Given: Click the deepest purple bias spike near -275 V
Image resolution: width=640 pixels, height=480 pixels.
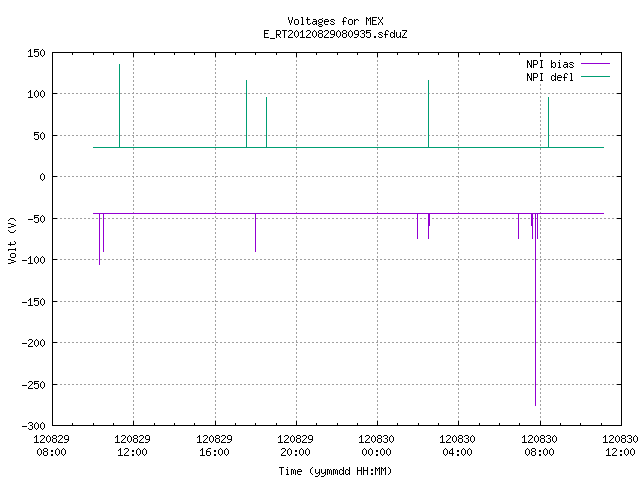Looking at the screenshot, I should pyautogui.click(x=536, y=309).
